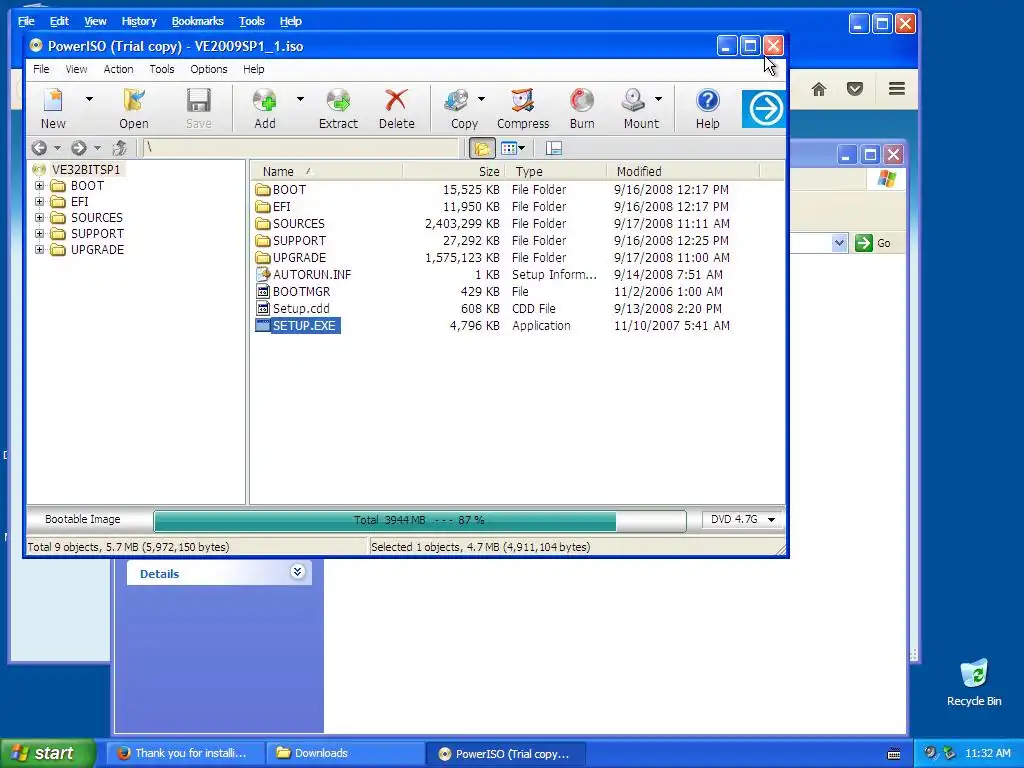Image resolution: width=1024 pixels, height=768 pixels.
Task: Open the Help menu in PowerISO
Action: [x=253, y=69]
